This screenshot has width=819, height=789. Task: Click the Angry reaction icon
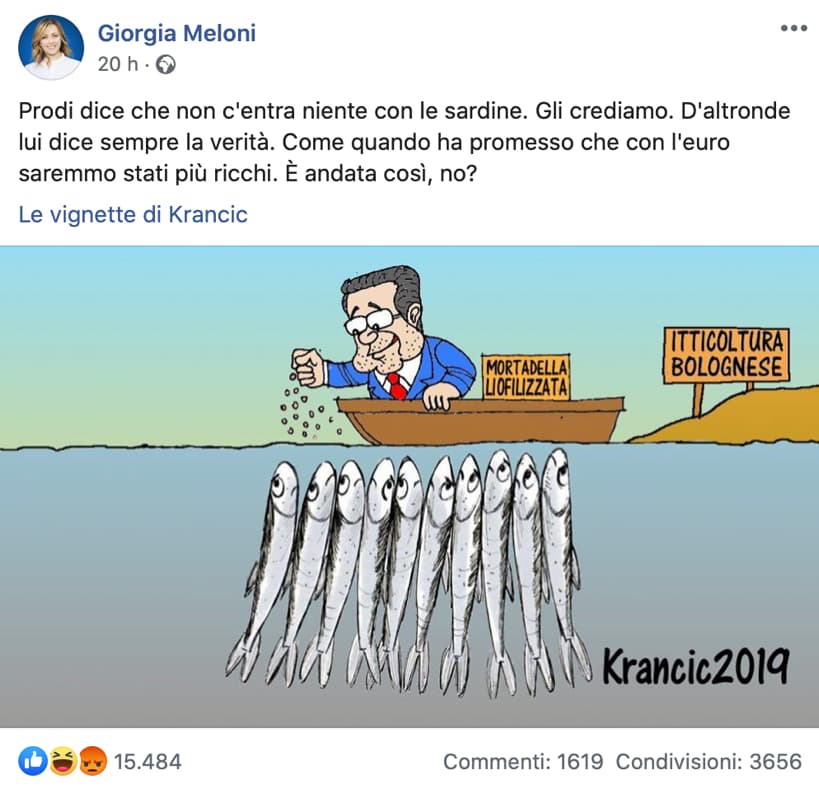click(92, 762)
